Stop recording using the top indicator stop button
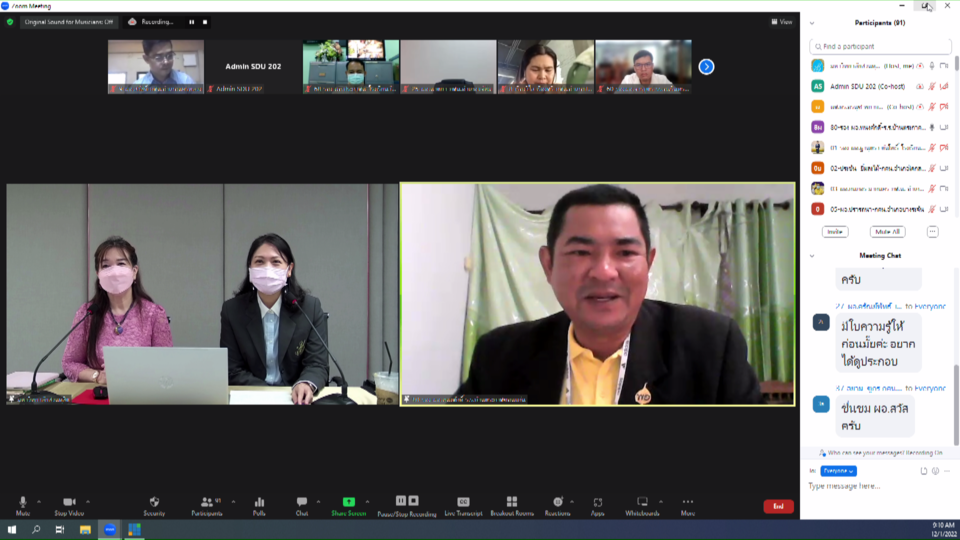Image resolution: width=960 pixels, height=540 pixels. [x=205, y=22]
